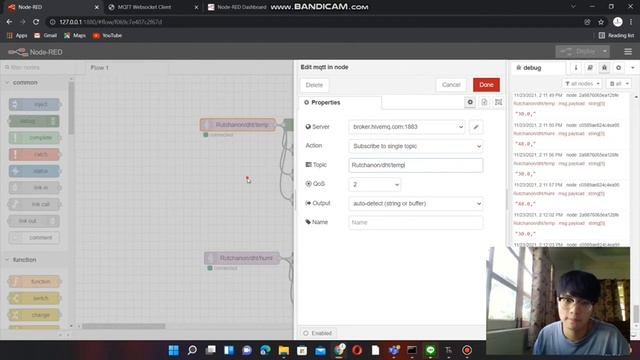Screen dimensions: 640x360
Task: Open the Gmail bookmark
Action: pyautogui.click(x=46, y=36)
